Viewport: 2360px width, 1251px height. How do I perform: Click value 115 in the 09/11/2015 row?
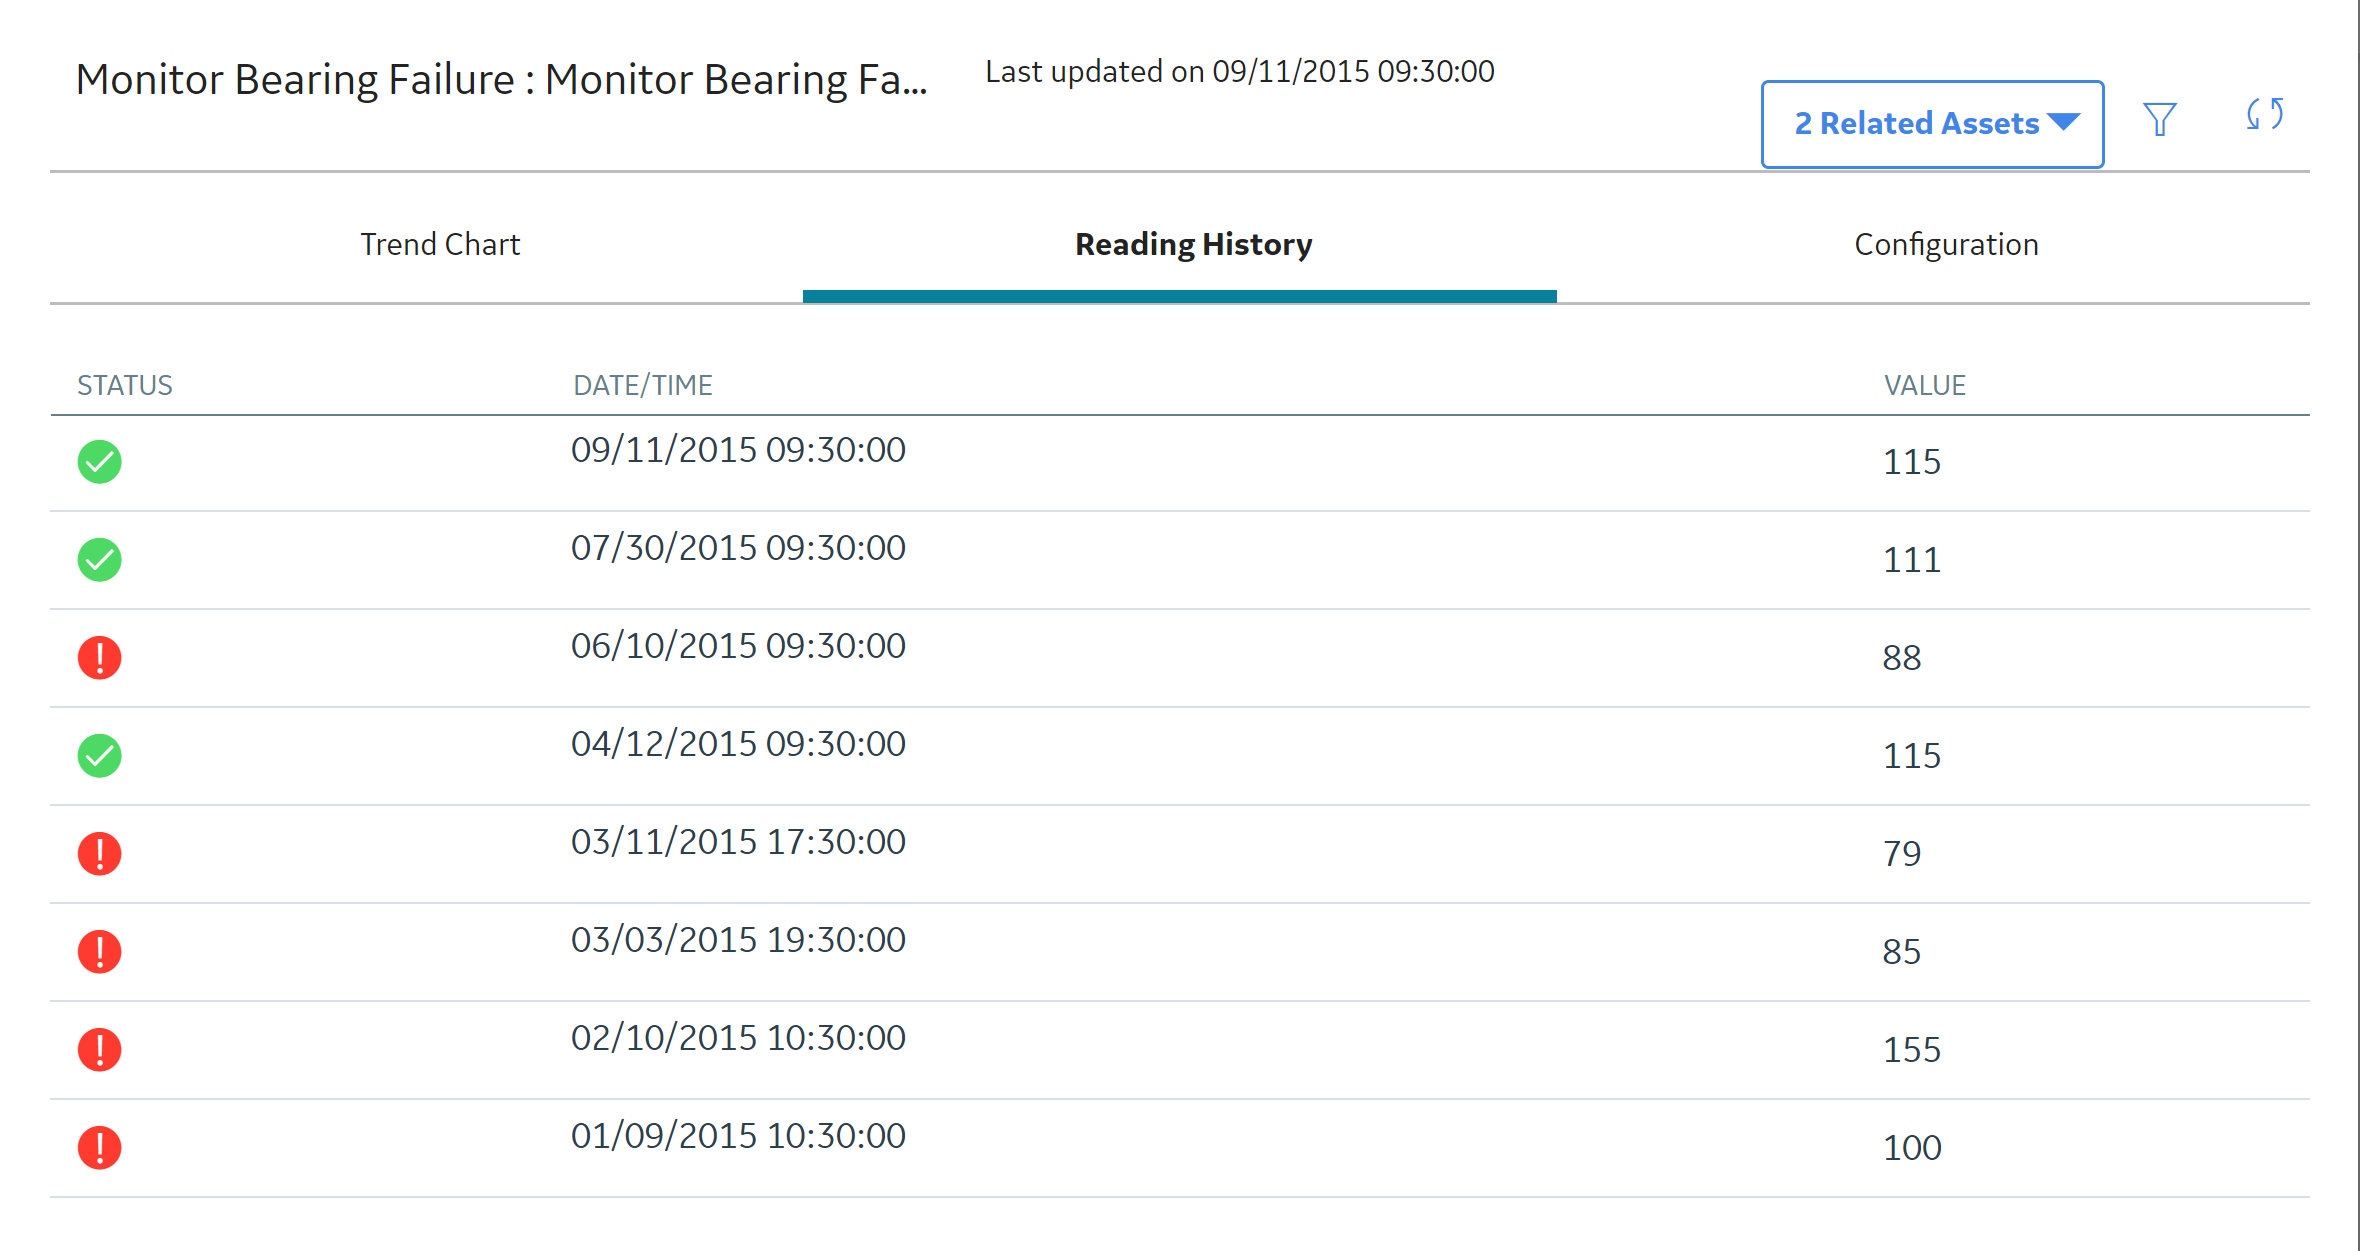pyautogui.click(x=1912, y=462)
